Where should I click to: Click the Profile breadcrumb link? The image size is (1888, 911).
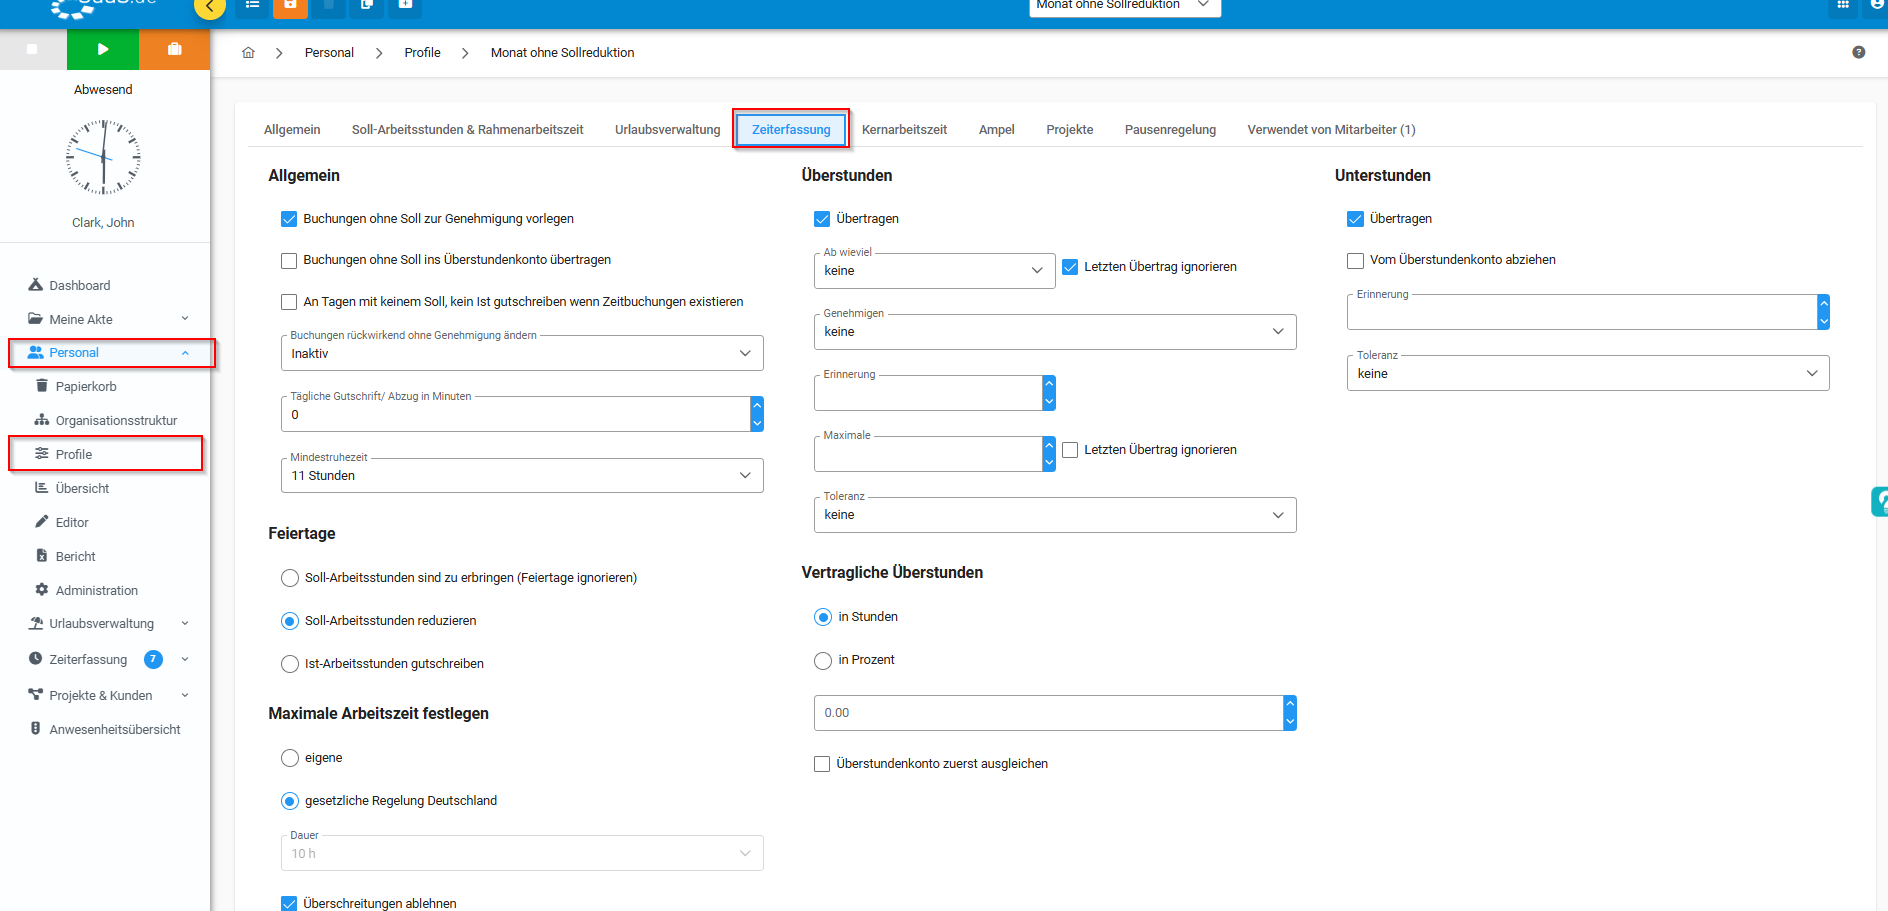(x=422, y=53)
